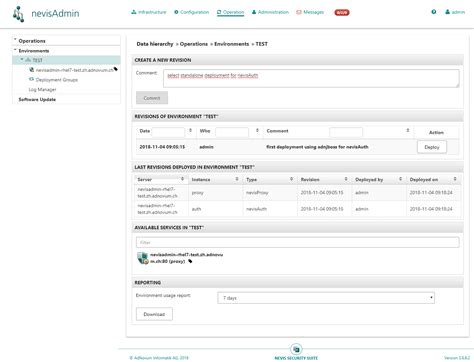Click the Operations breadcrumb link
The image size is (474, 362).
[x=194, y=44]
